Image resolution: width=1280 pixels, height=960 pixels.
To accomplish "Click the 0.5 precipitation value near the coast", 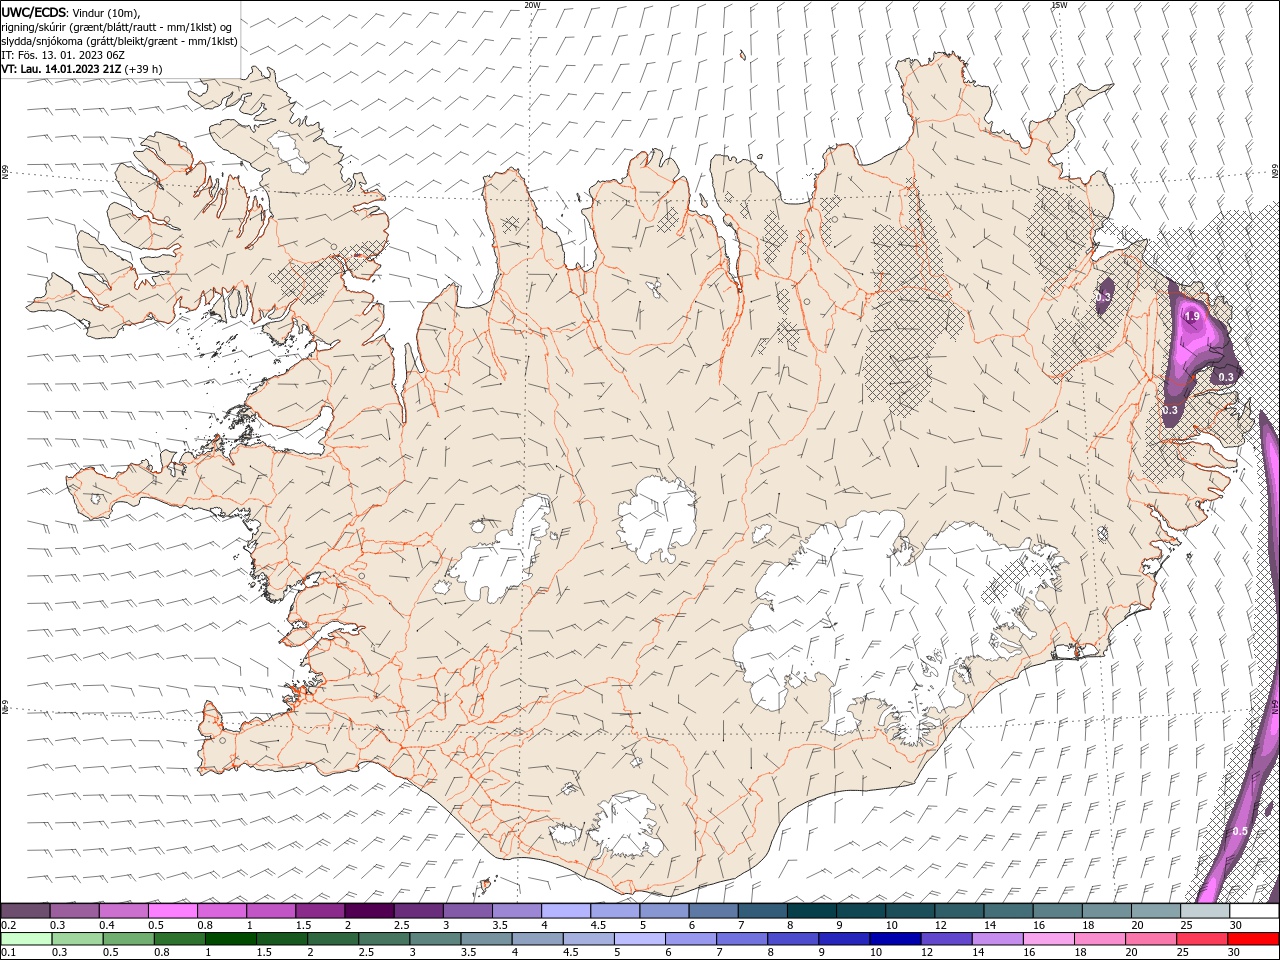I will (1240, 831).
